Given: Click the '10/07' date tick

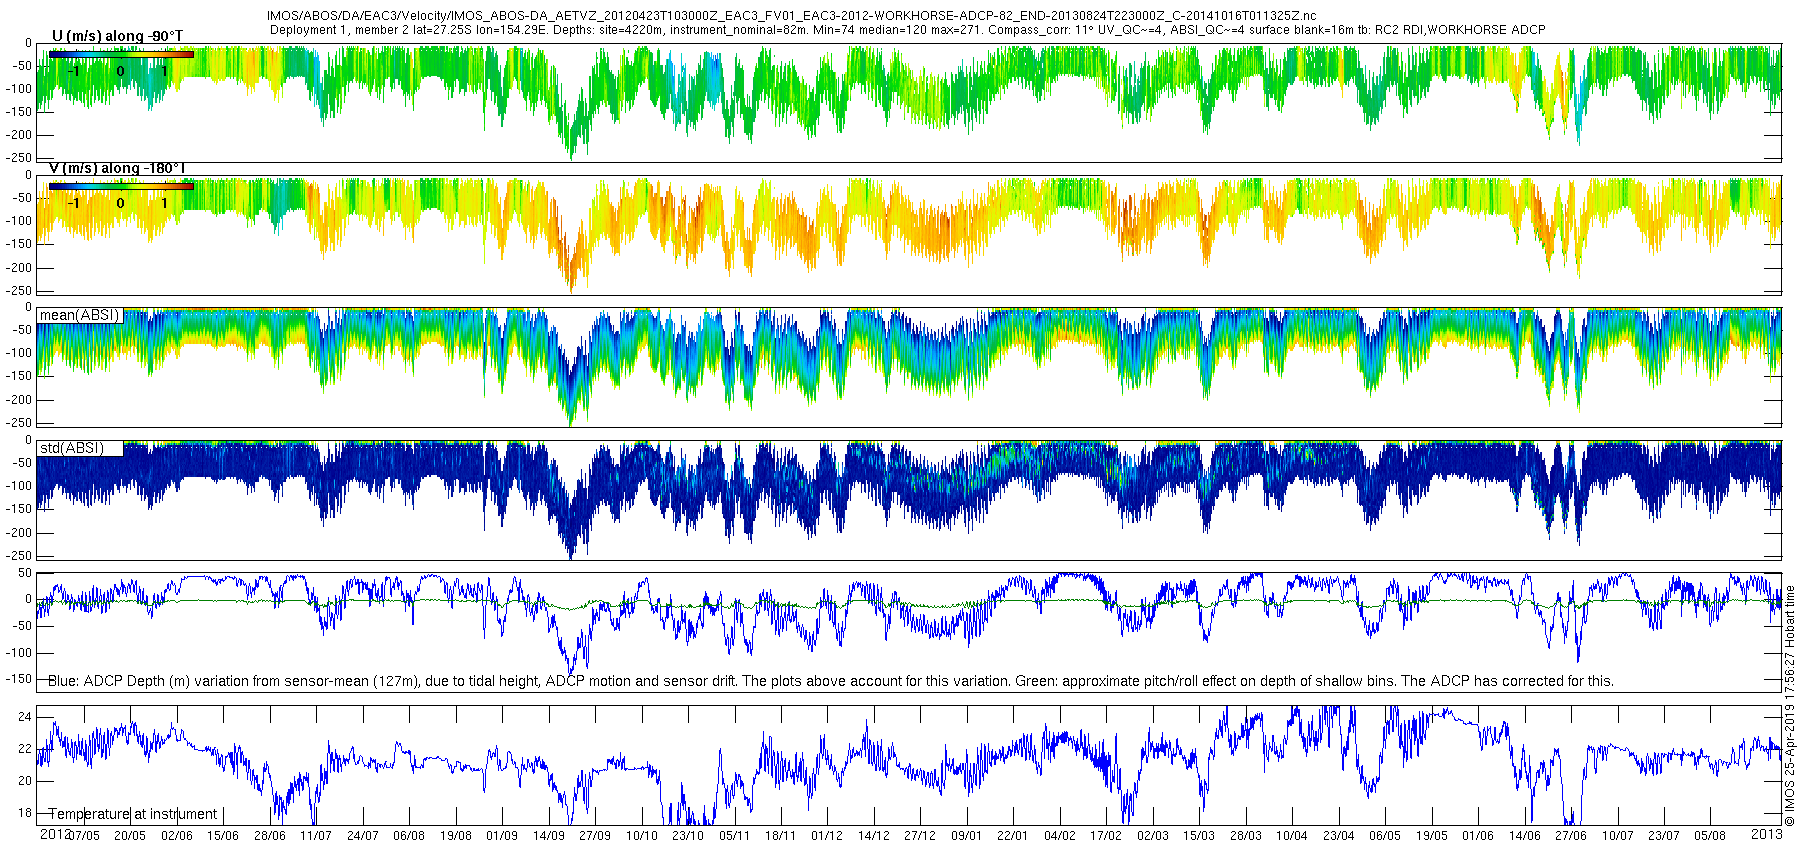Looking at the screenshot, I should tap(1617, 836).
